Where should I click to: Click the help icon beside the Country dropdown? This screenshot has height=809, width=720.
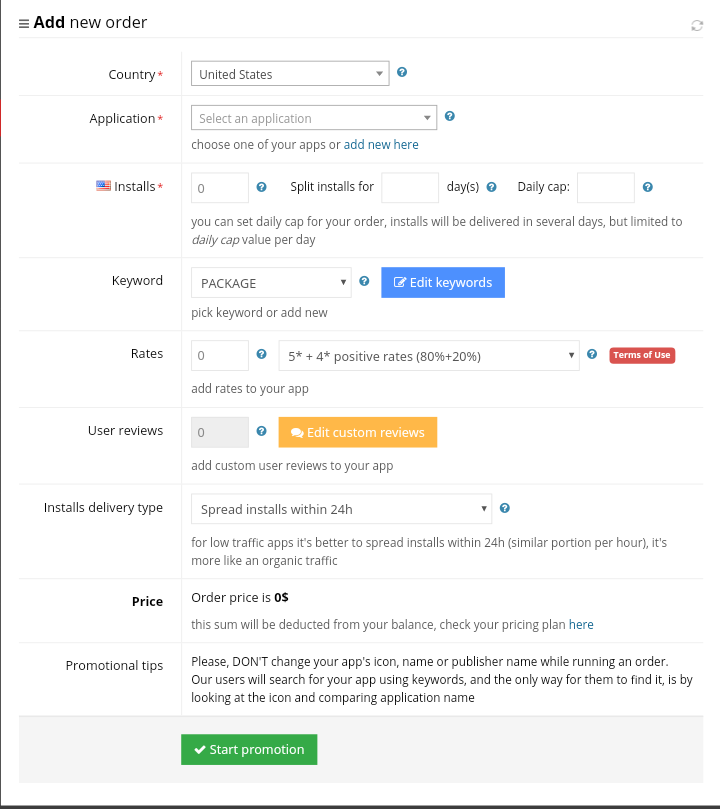(402, 72)
